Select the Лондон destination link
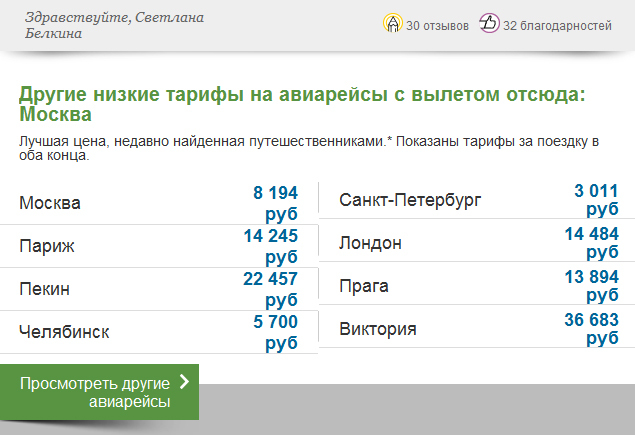Image resolution: width=635 pixels, height=435 pixels. click(370, 243)
